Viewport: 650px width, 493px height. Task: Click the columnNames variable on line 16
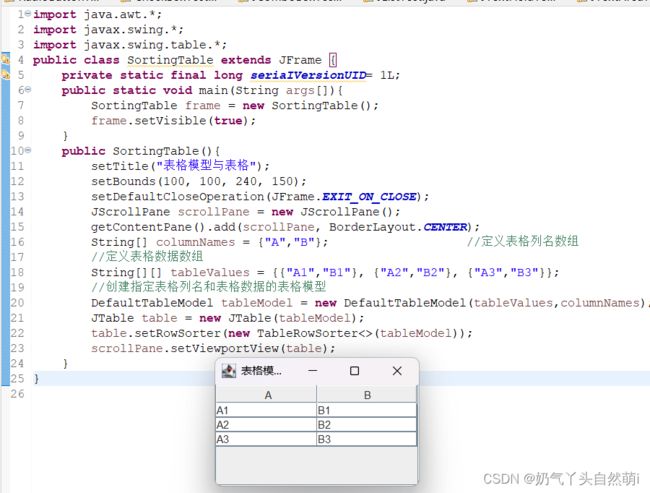pos(195,242)
